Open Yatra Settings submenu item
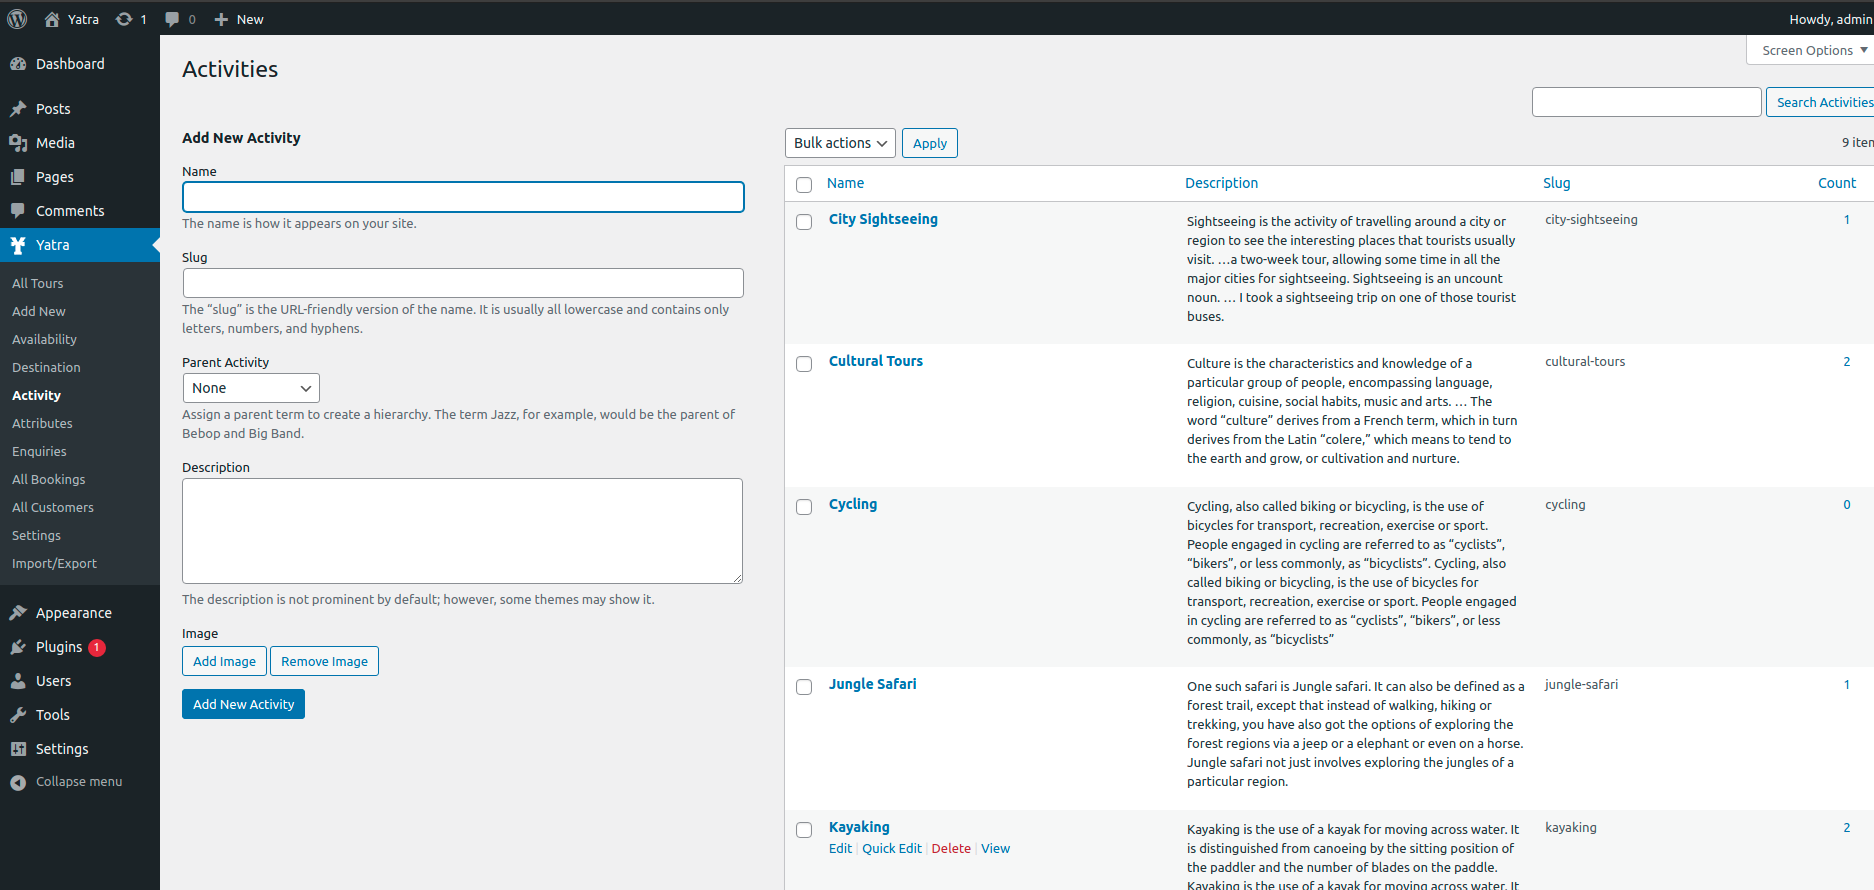Image resolution: width=1874 pixels, height=890 pixels. click(37, 535)
